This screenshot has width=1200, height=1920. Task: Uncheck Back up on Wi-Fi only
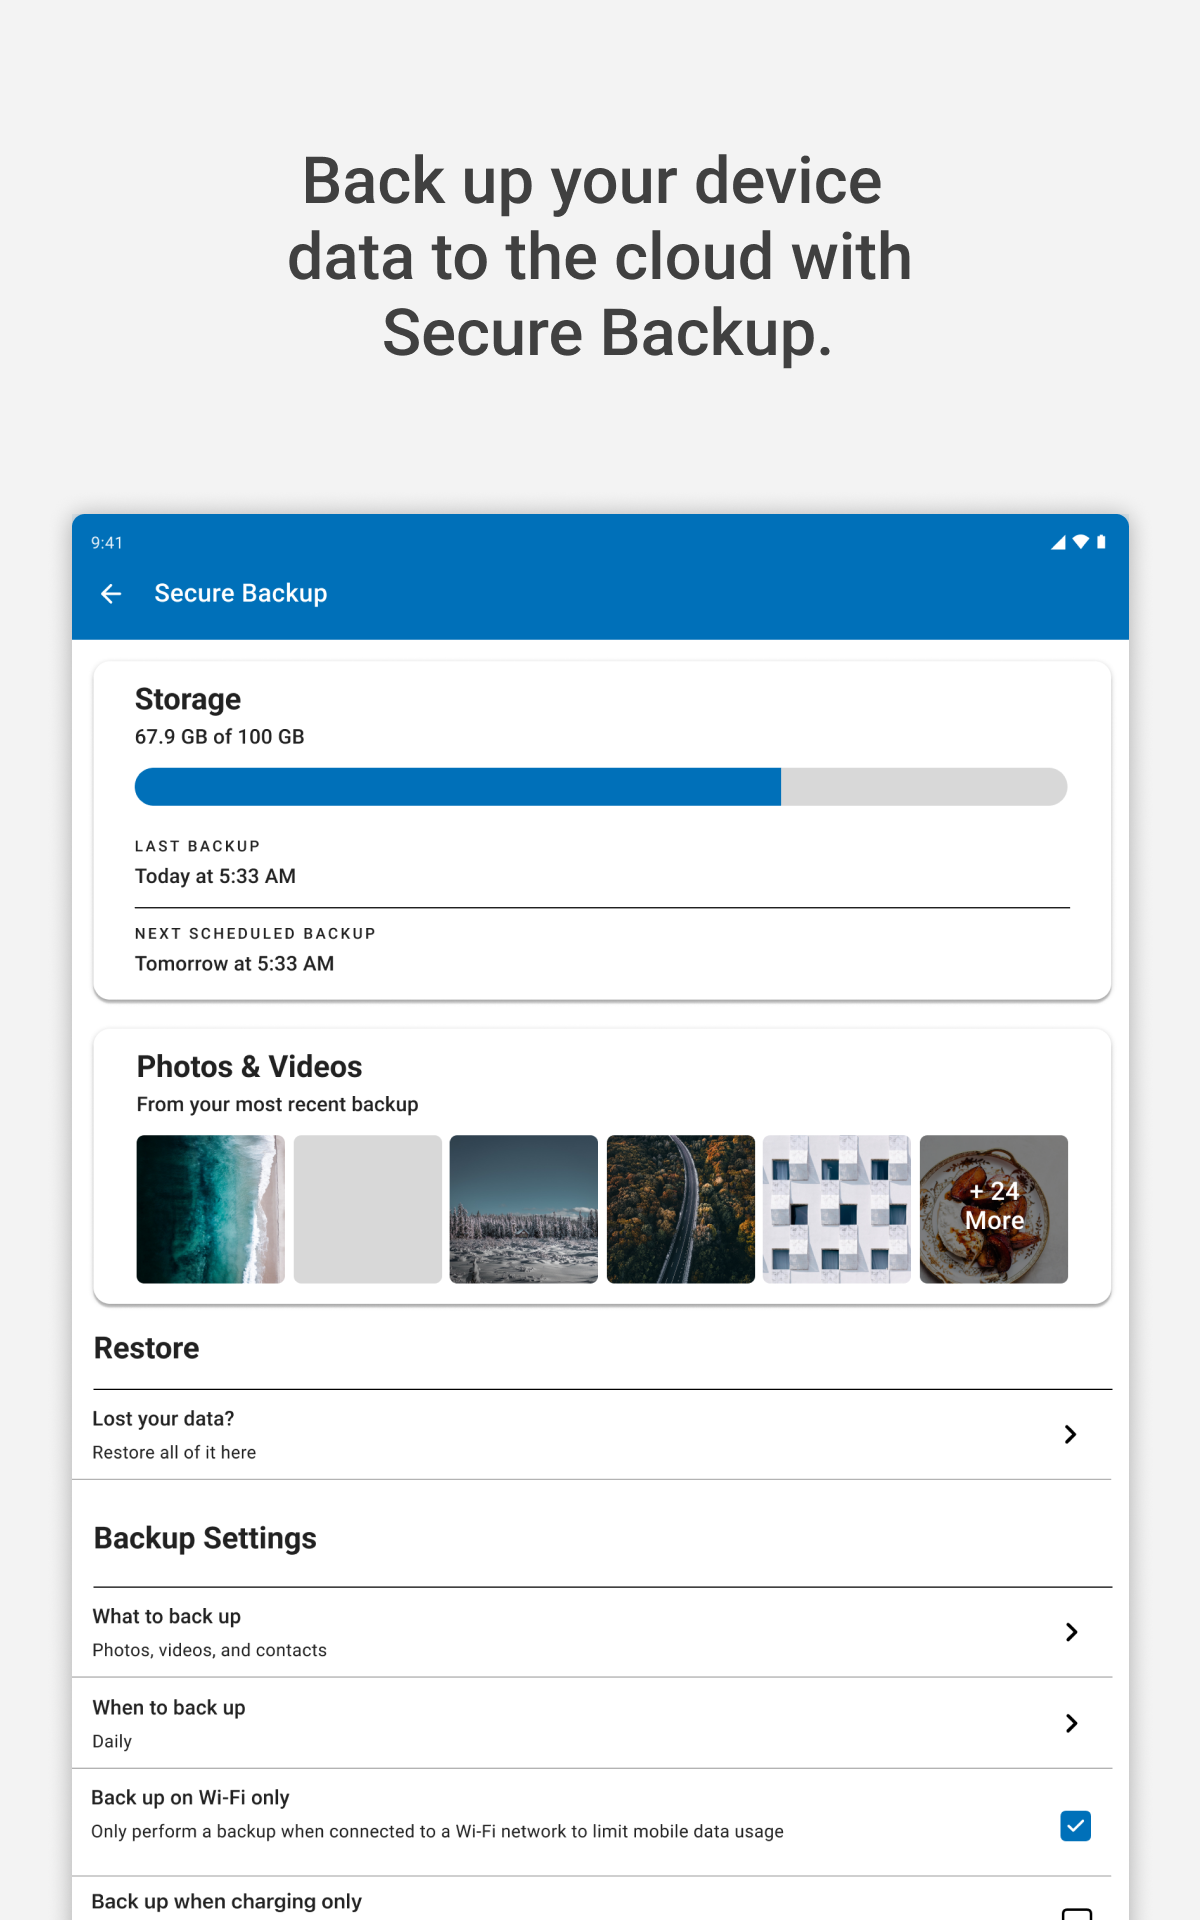[x=1076, y=1826]
